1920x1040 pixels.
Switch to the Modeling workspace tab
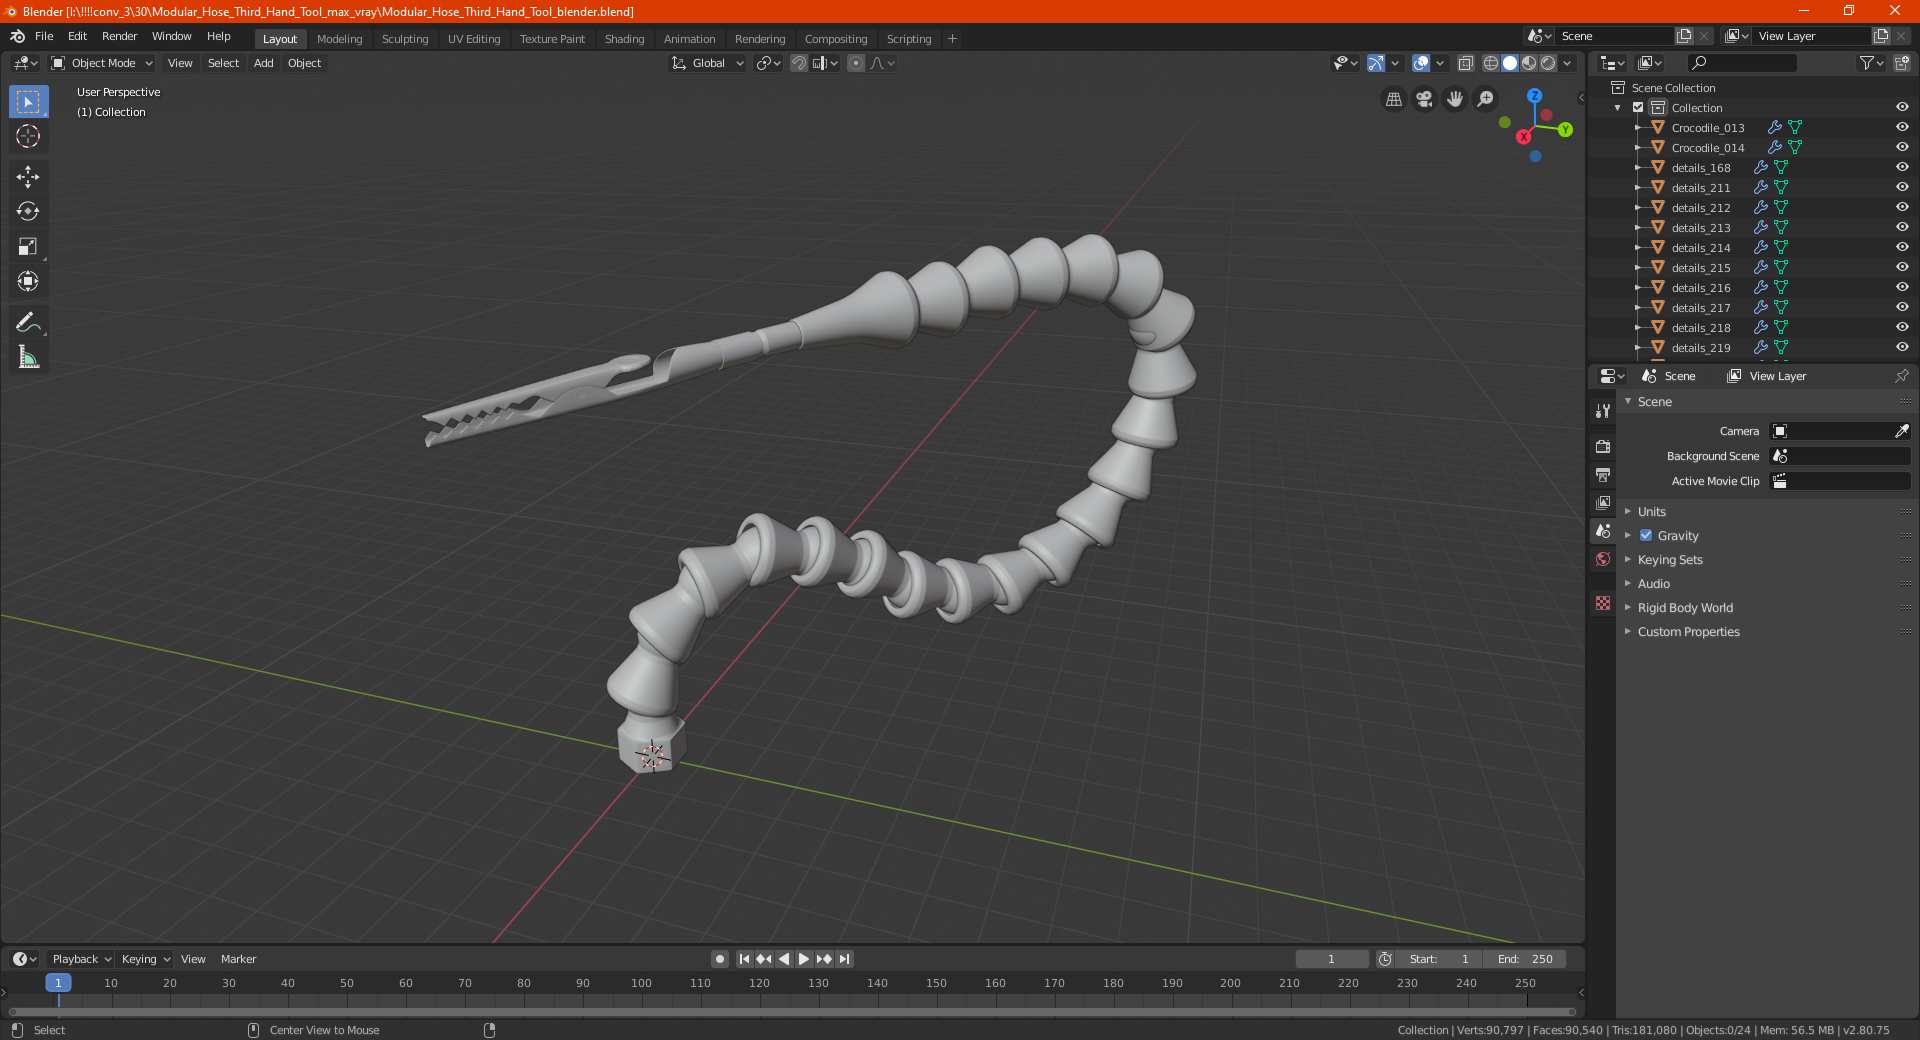click(339, 39)
